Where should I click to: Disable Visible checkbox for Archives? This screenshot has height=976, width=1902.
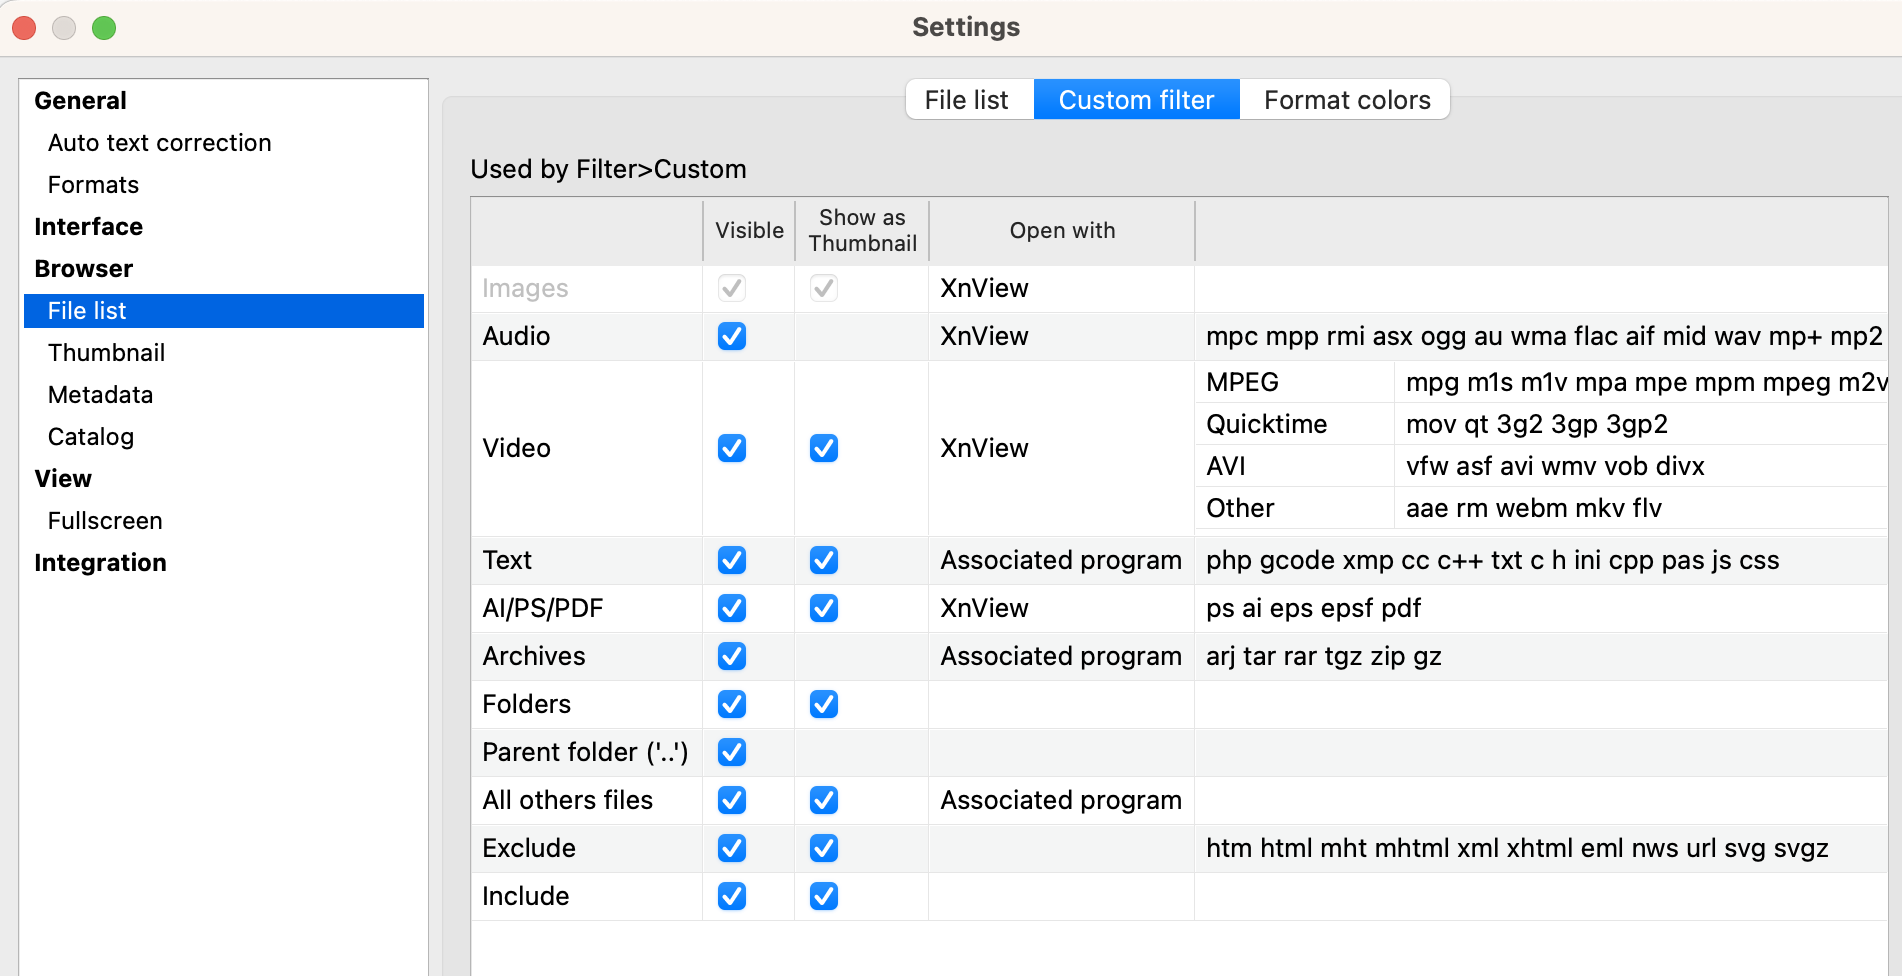coord(732,656)
